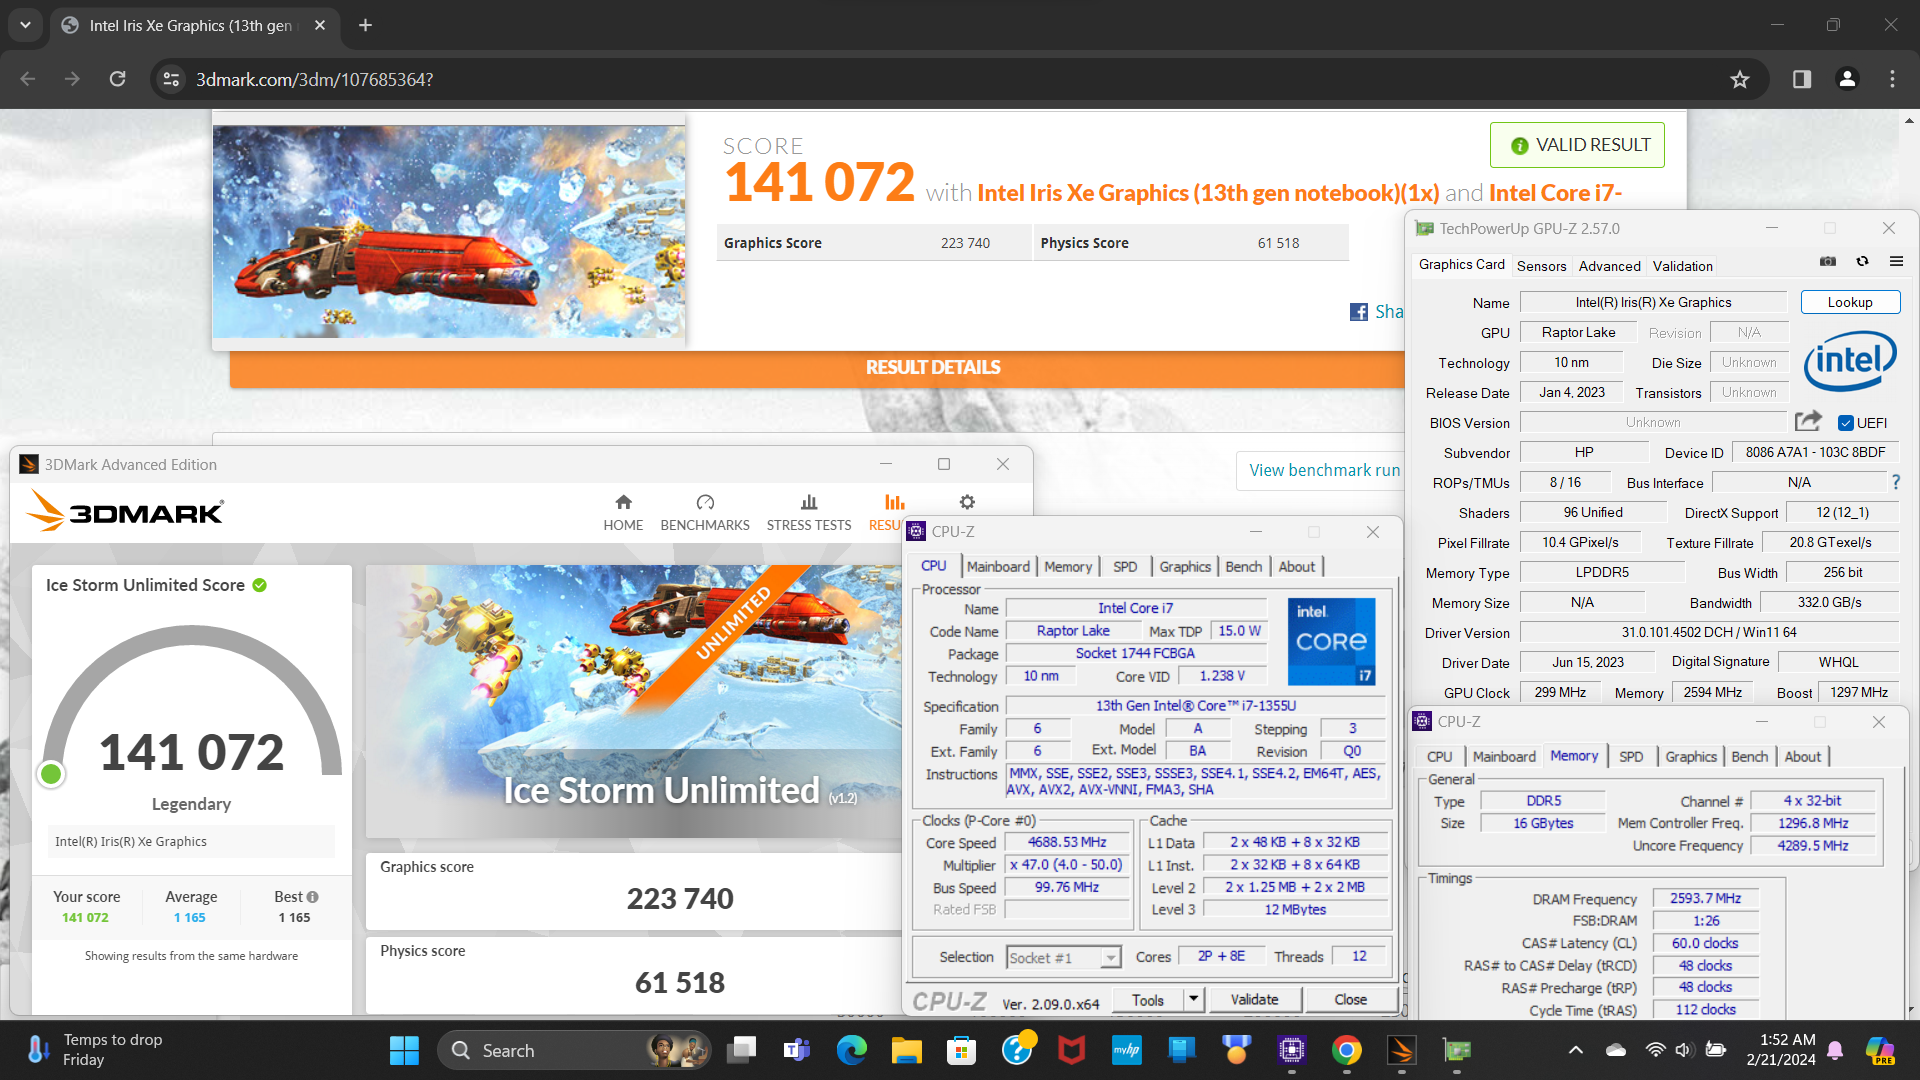Click the Ice Storm Unlimited banner in 3DMark
The image size is (1920, 1080).
[634, 701]
